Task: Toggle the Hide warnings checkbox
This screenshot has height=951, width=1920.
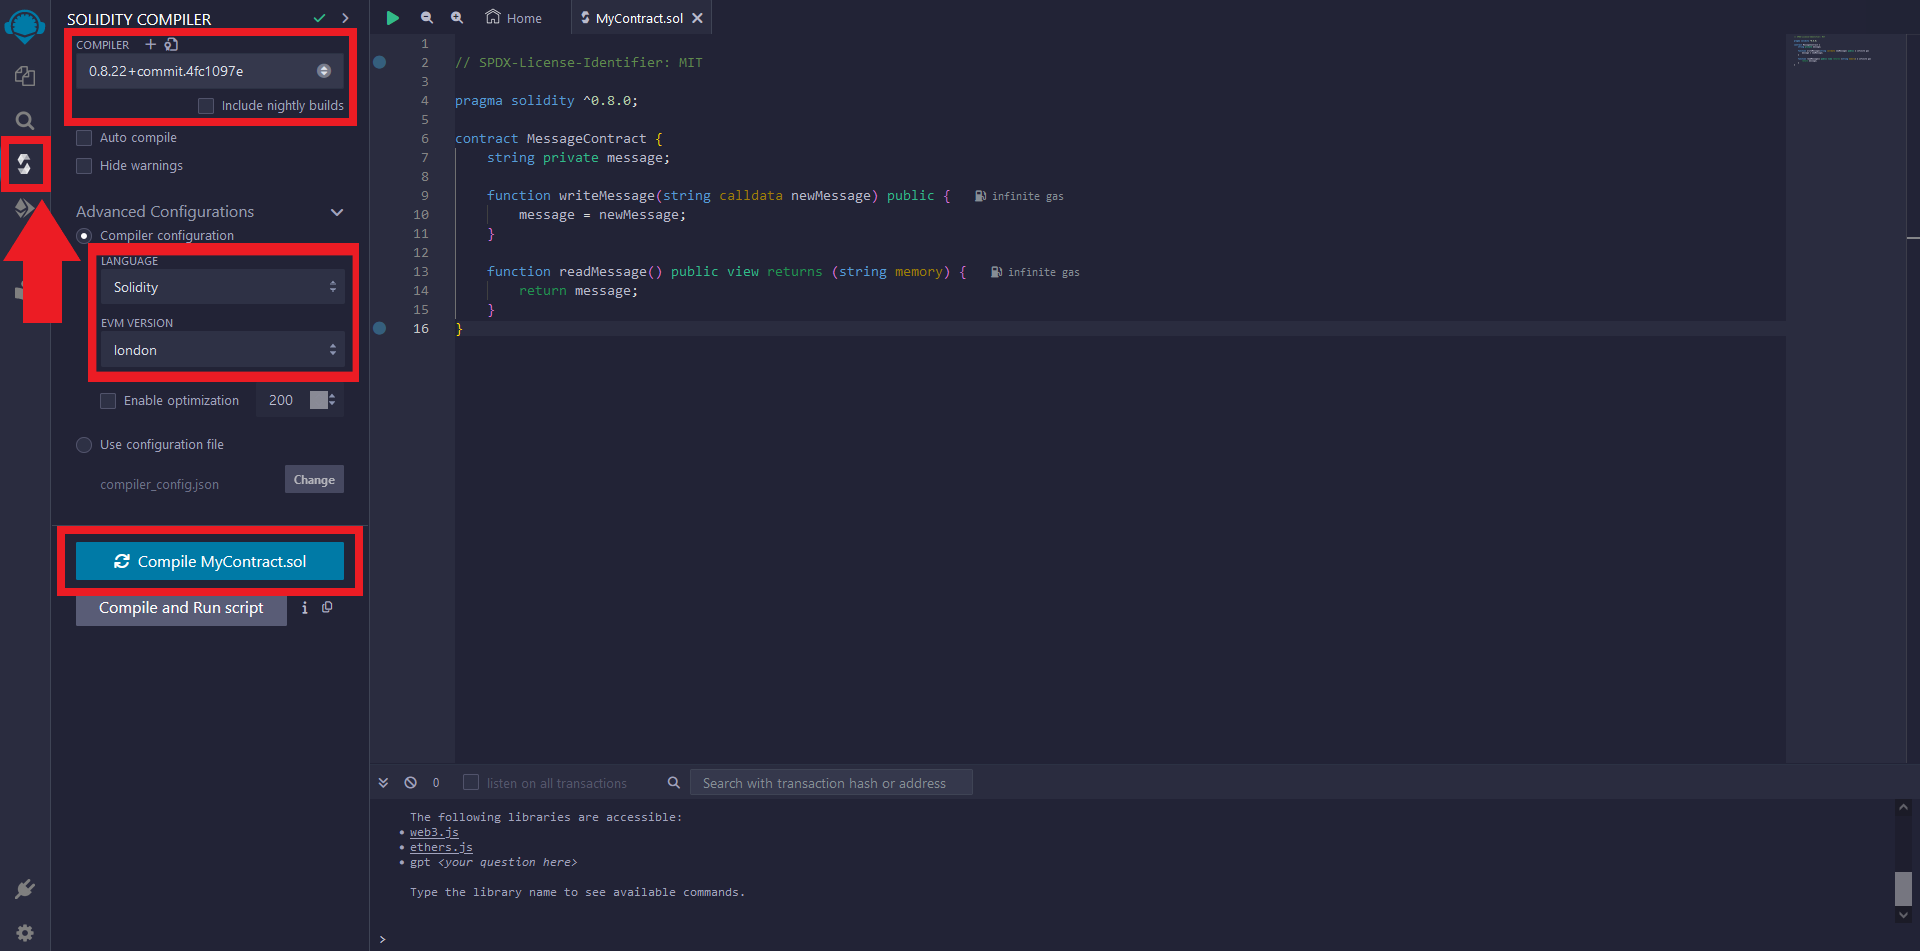Action: coord(85,166)
